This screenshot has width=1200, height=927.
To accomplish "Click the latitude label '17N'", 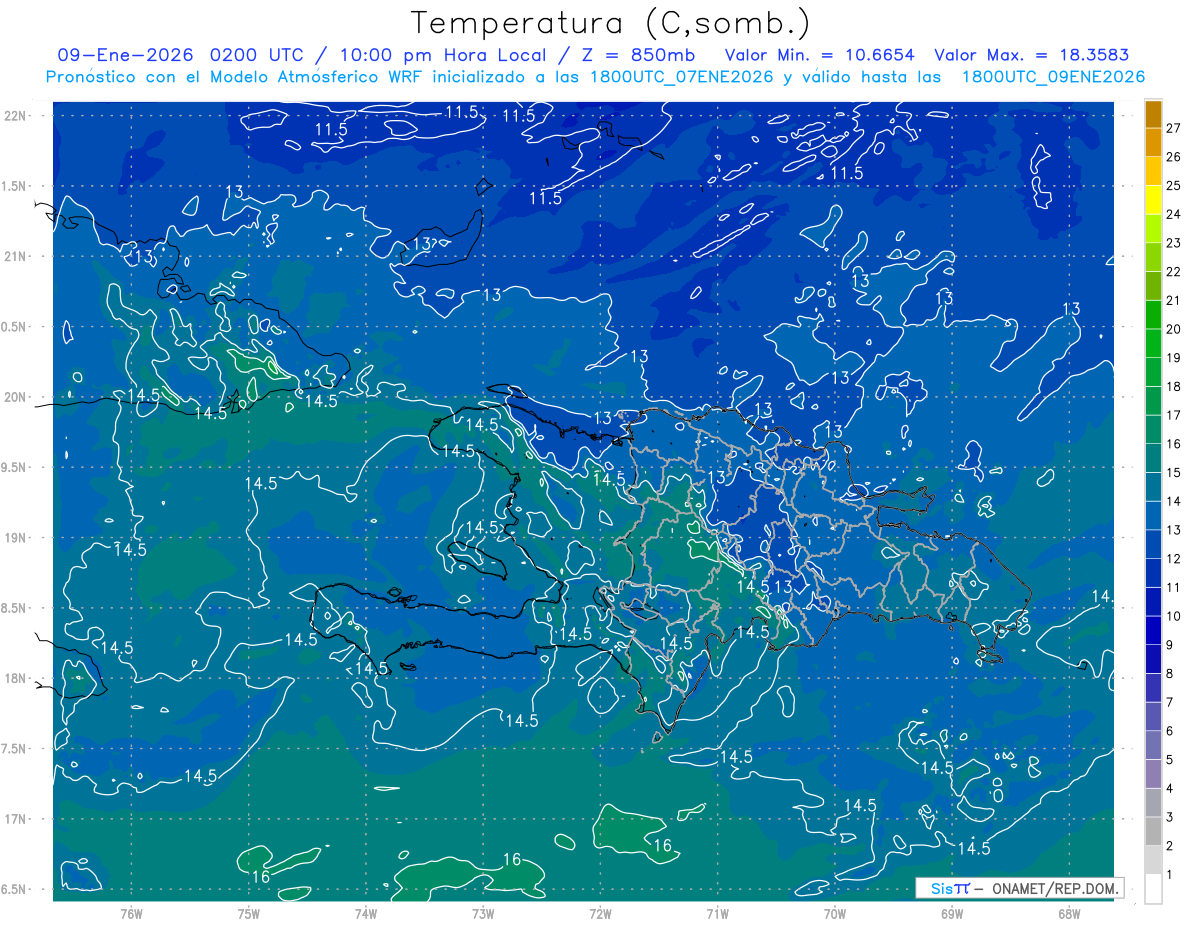I will (x=15, y=819).
